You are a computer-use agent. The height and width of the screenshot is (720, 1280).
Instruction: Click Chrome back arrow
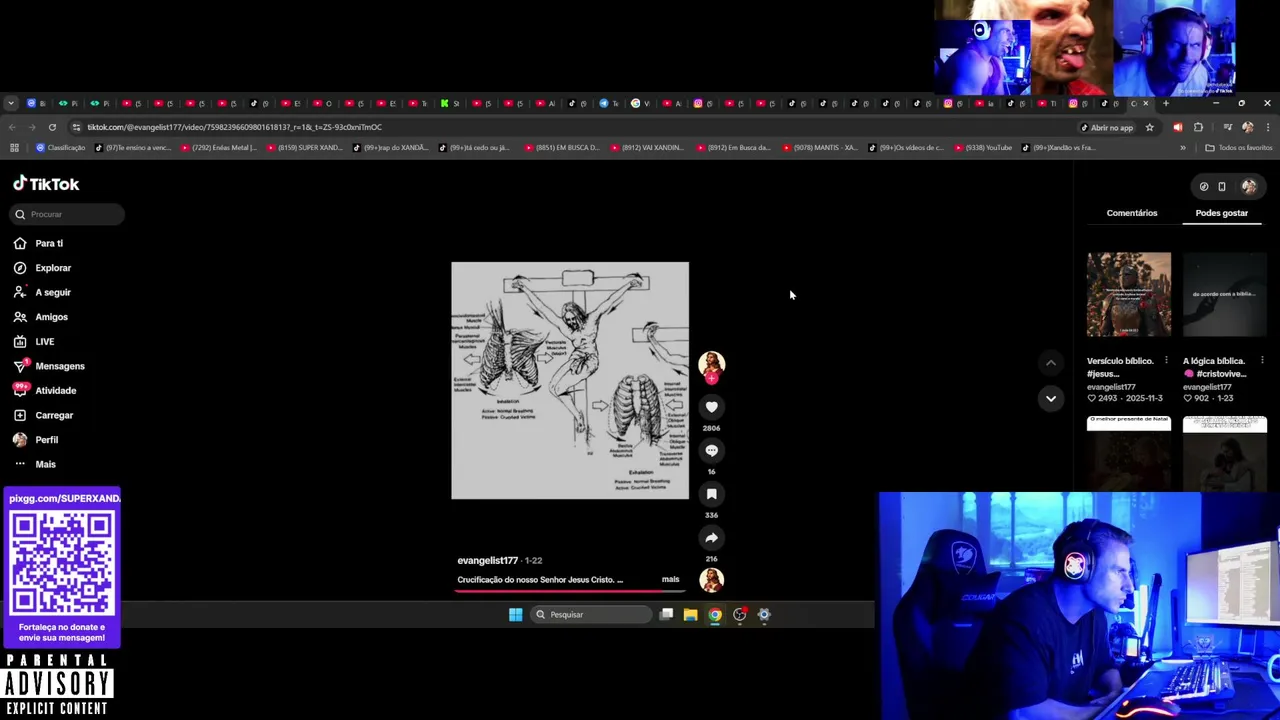pos(12,127)
